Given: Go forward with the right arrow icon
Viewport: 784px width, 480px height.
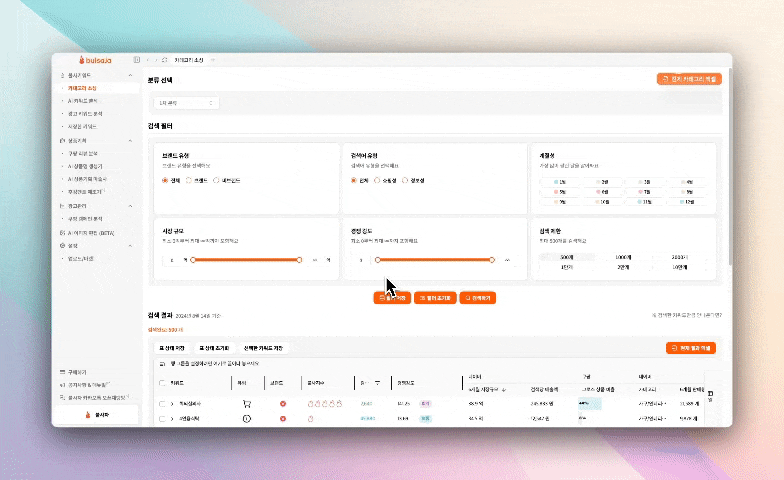Looking at the screenshot, I should coord(156,60).
